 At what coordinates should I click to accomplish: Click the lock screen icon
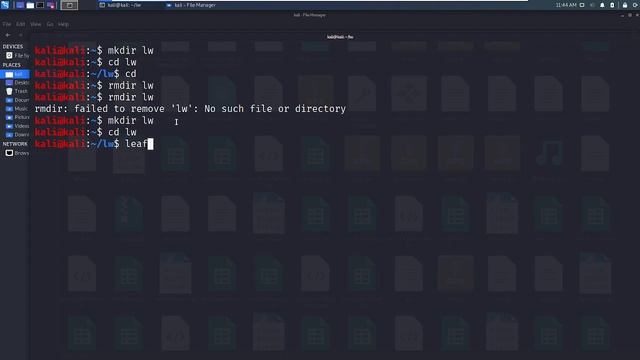click(x=625, y=5)
